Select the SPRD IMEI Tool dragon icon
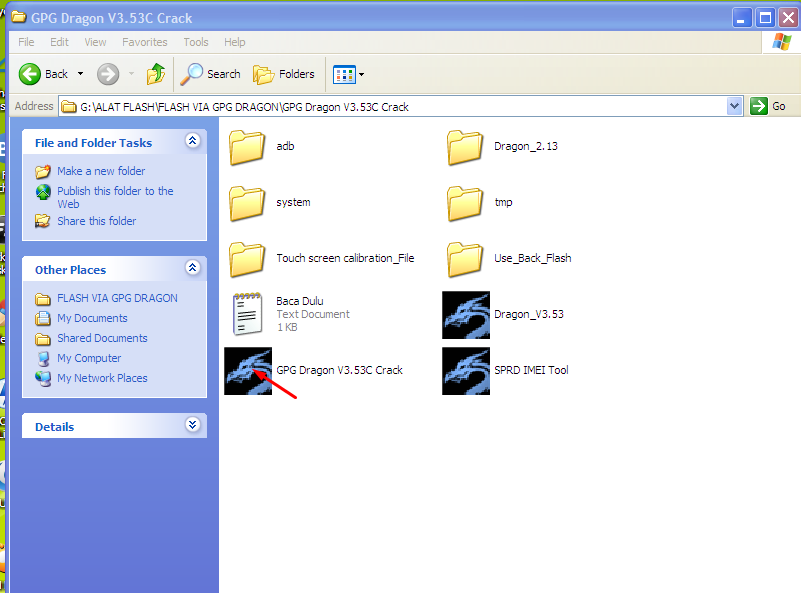 click(x=466, y=371)
